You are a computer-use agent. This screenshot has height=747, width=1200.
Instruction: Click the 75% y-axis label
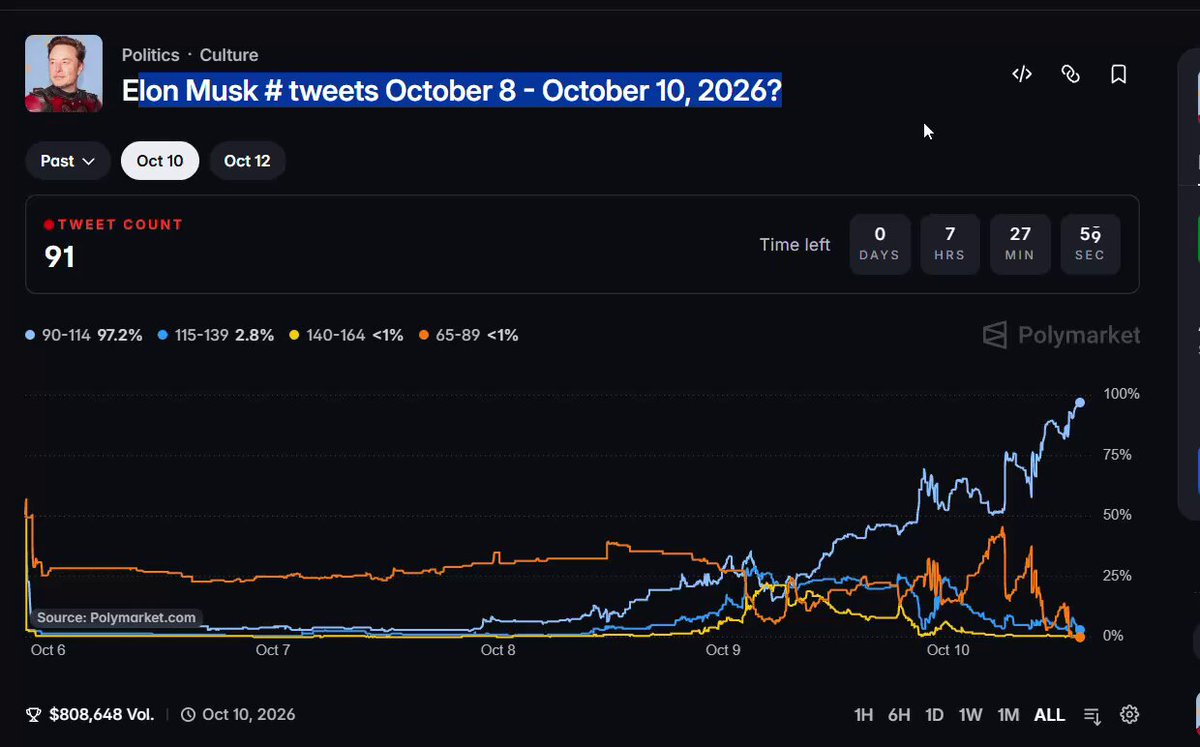click(1115, 455)
